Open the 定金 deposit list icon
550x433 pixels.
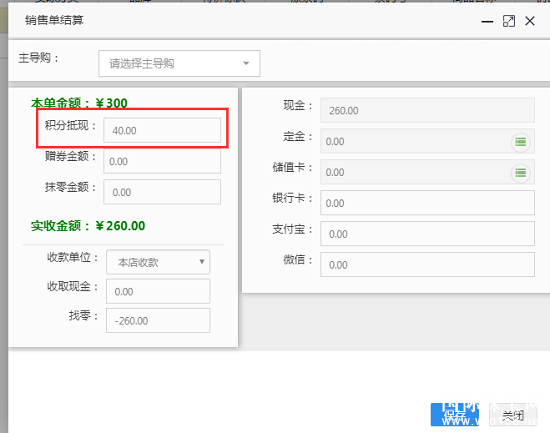coord(521,142)
